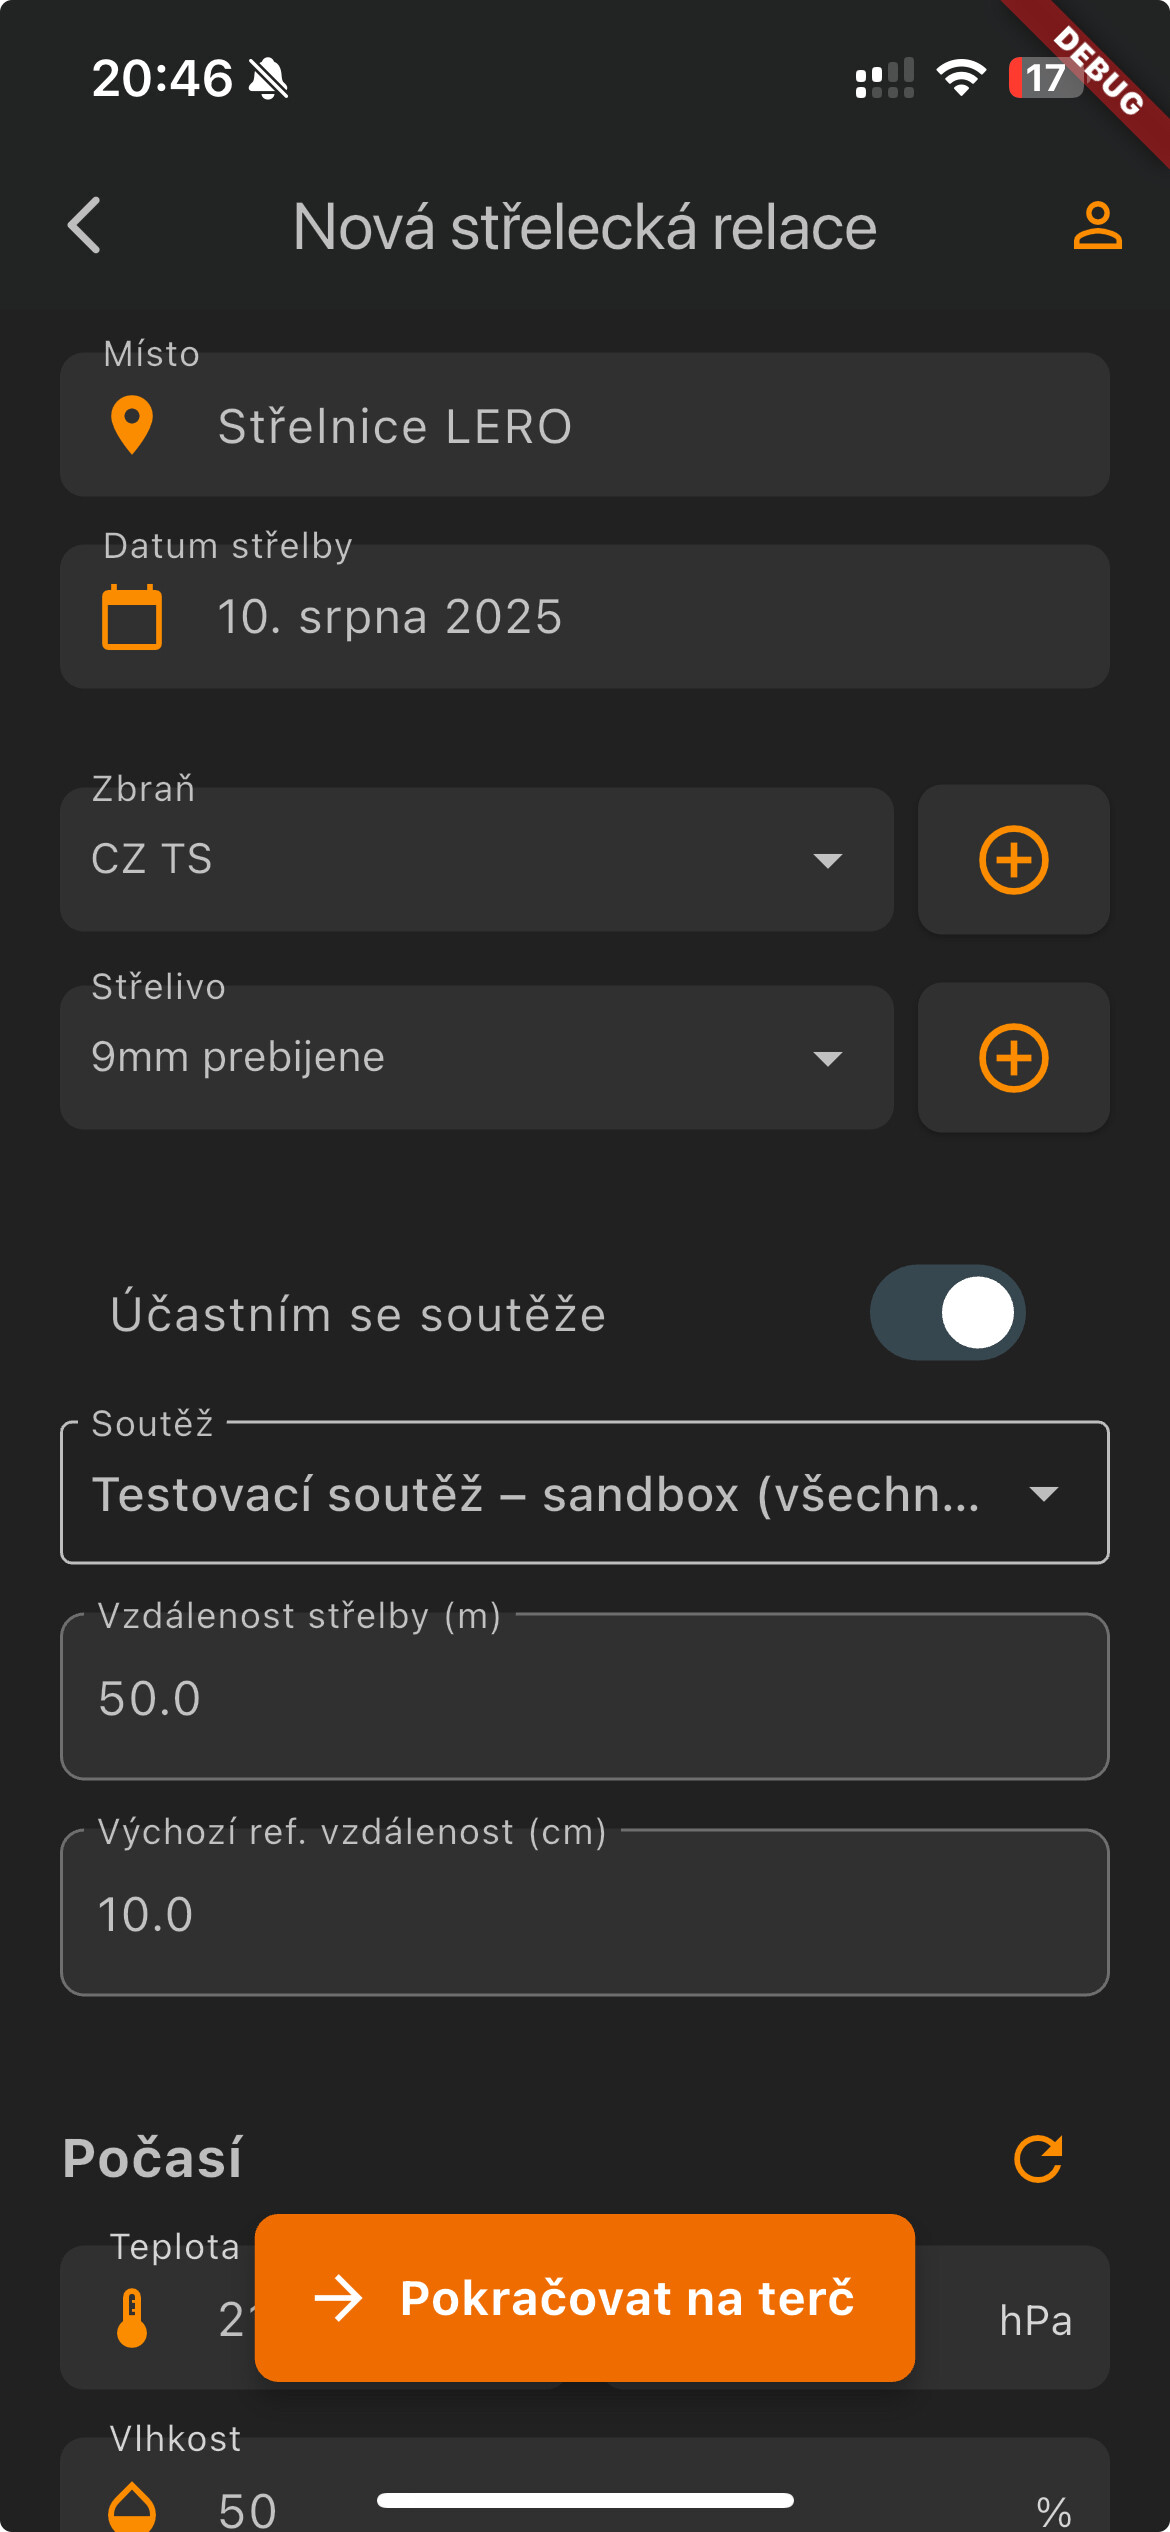
Task: Tap the orange location pin icon
Action: pos(132,425)
